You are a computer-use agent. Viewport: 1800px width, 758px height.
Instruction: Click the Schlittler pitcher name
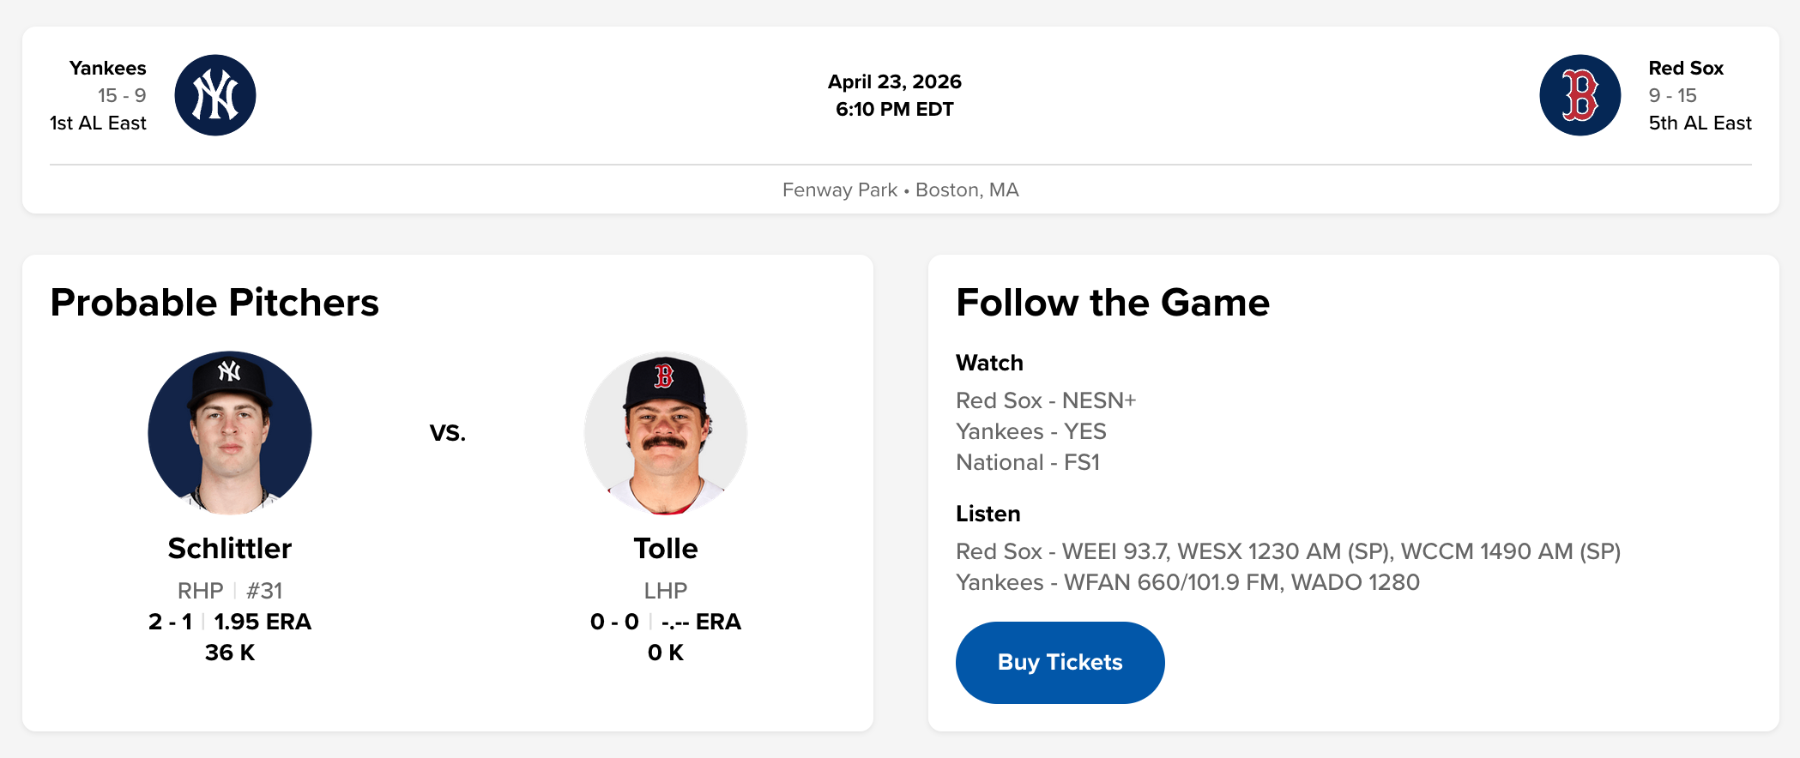[230, 548]
